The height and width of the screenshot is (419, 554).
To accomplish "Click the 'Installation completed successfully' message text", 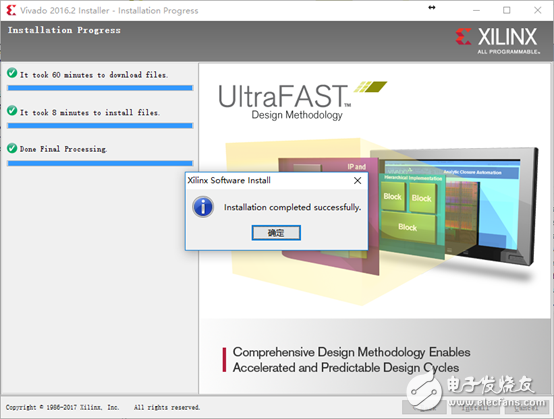I will [292, 207].
